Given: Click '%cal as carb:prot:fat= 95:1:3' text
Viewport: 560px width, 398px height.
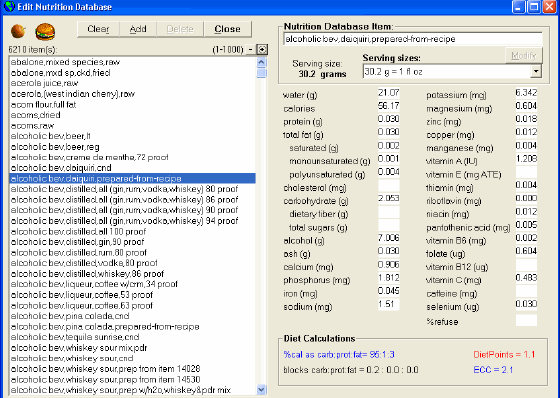Looking at the screenshot, I should [339, 354].
